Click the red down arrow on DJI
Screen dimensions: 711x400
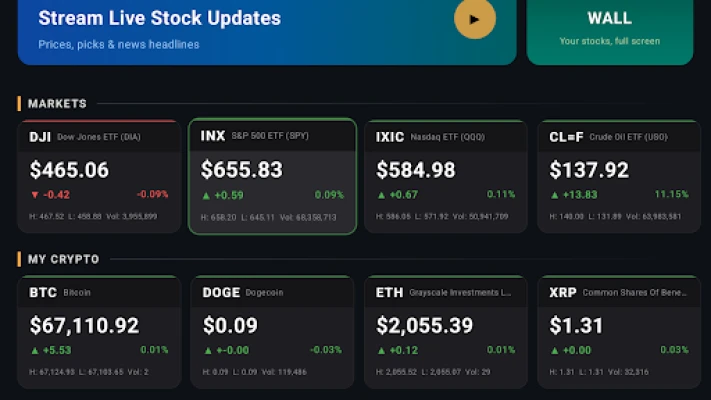point(35,195)
